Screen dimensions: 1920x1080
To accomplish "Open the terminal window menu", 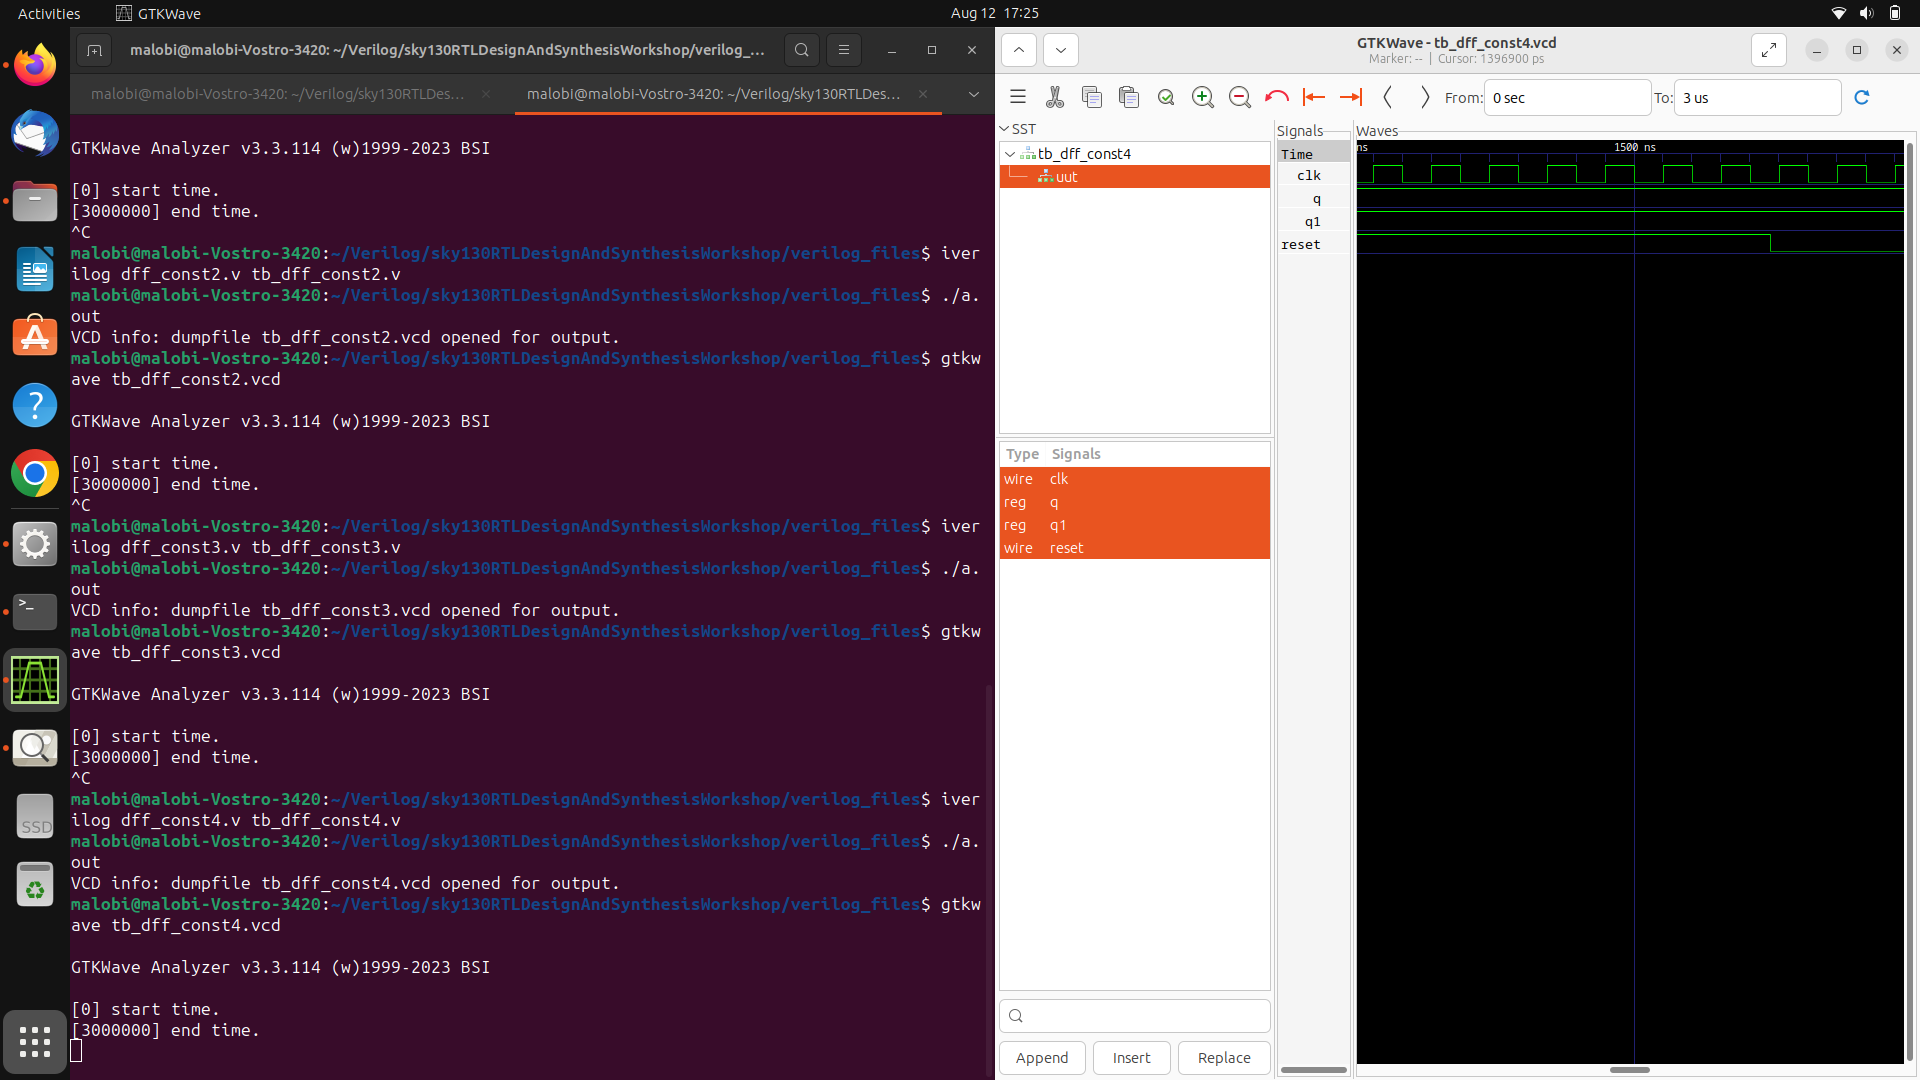I will pos(844,50).
